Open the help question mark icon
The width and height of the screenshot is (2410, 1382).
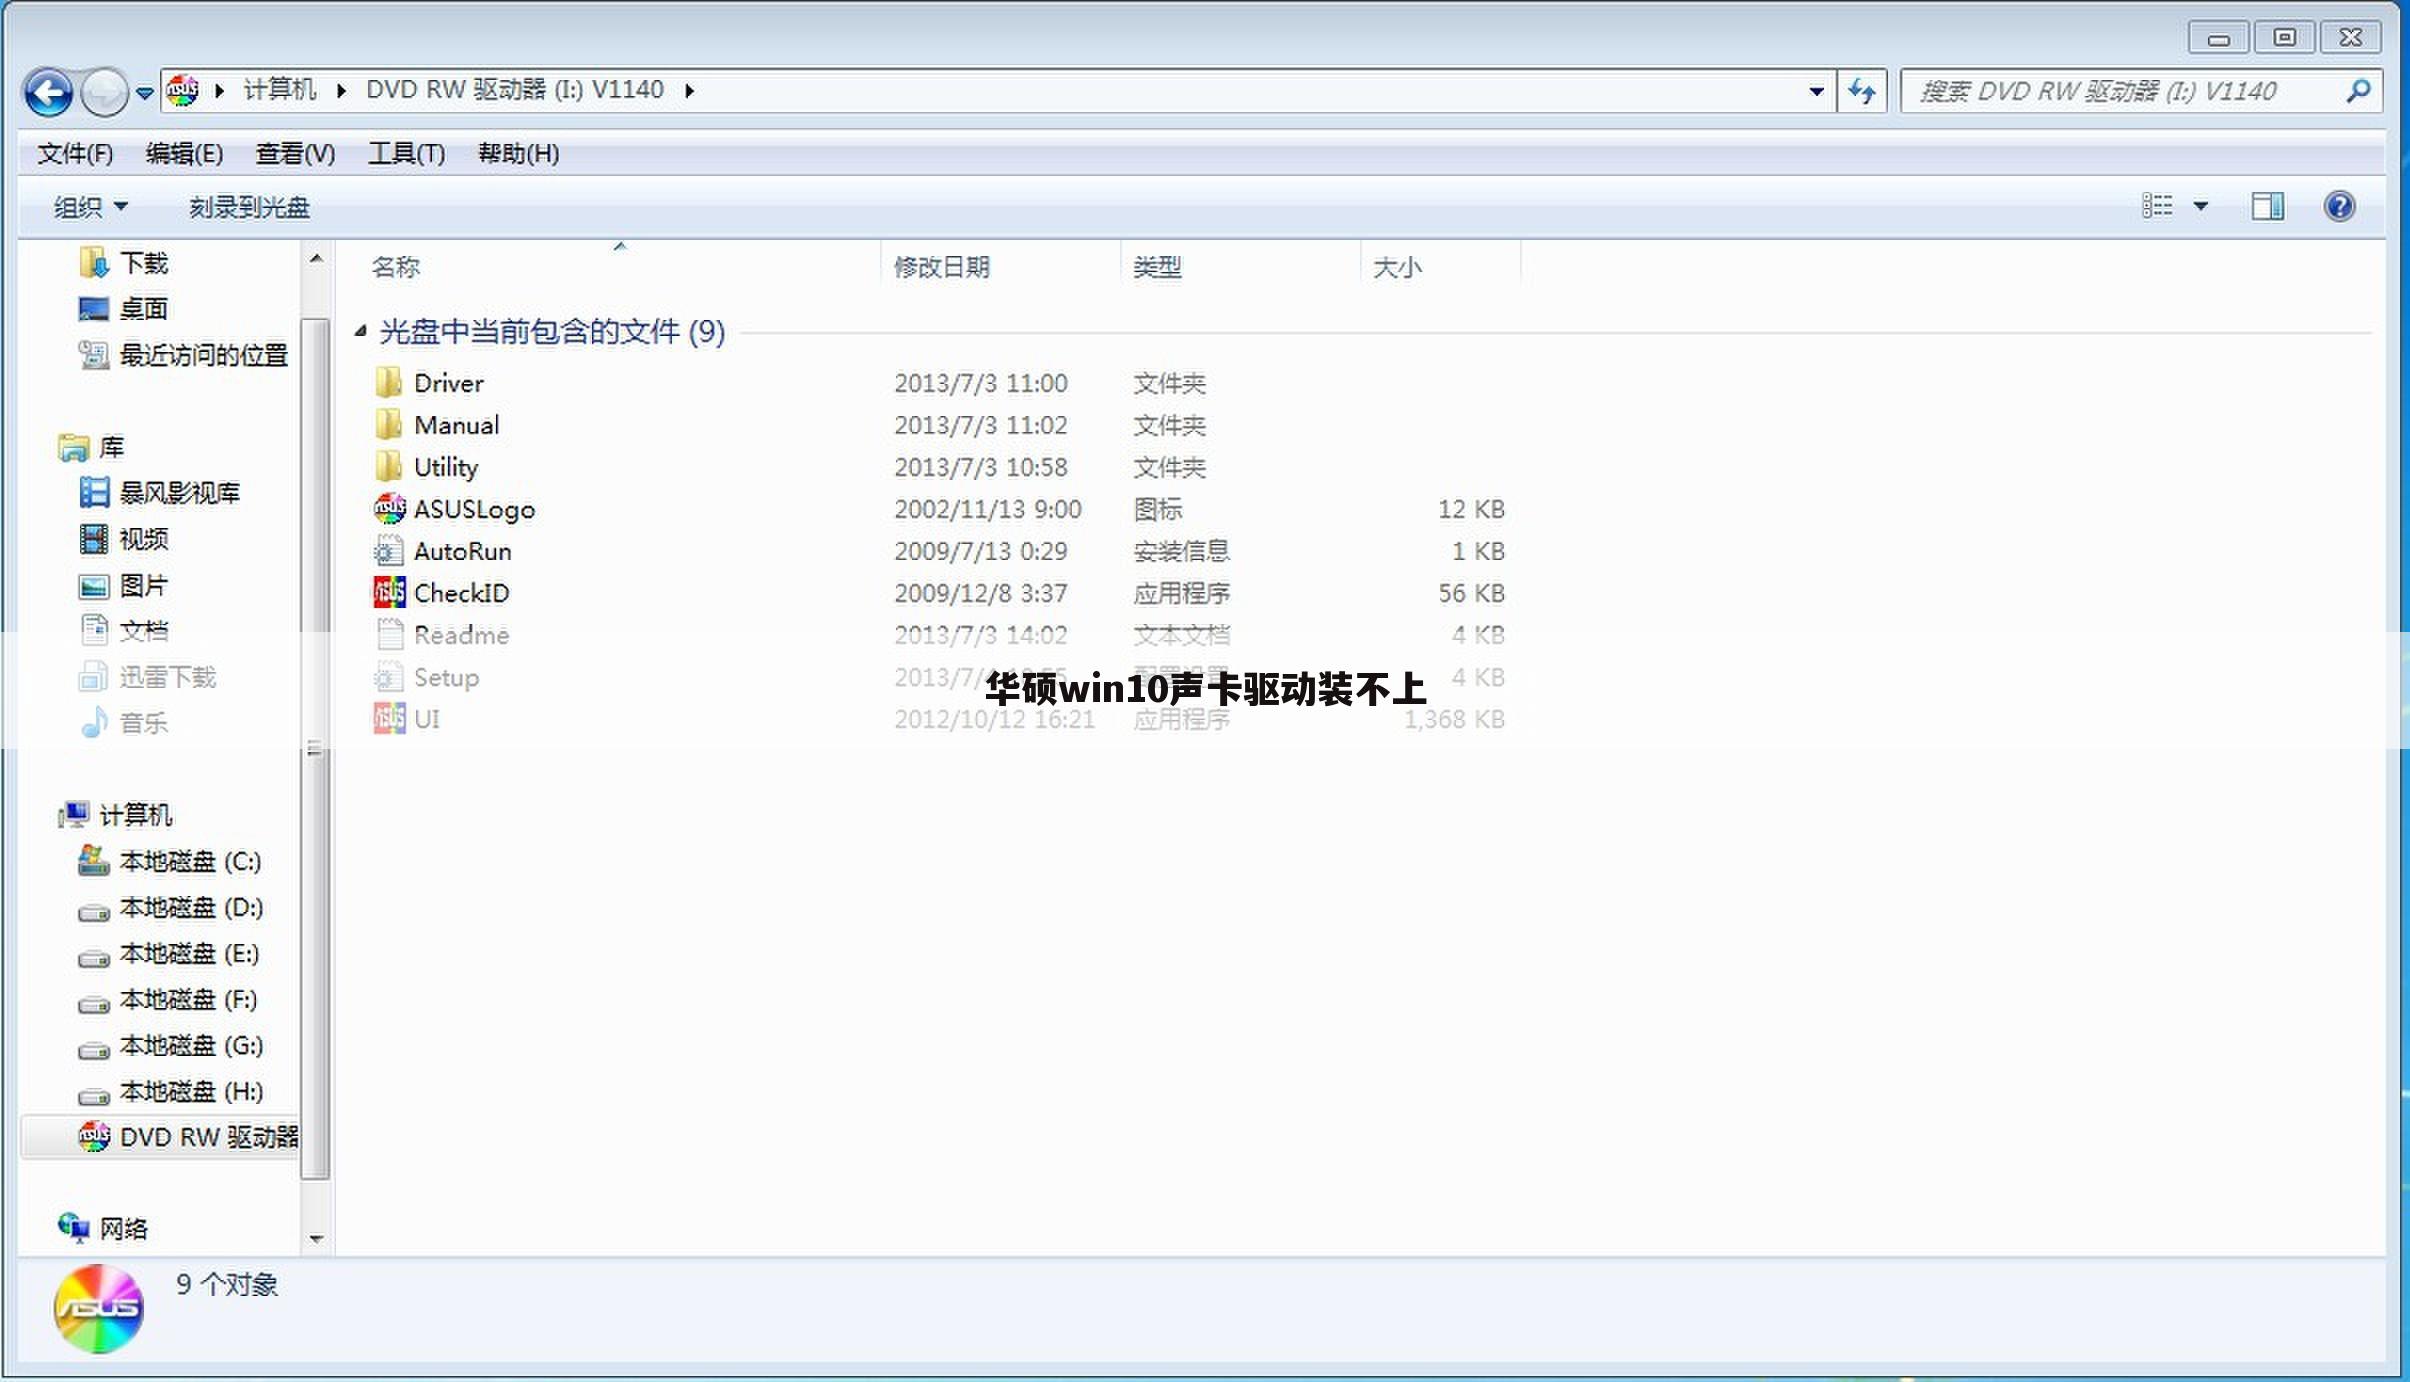point(2340,206)
